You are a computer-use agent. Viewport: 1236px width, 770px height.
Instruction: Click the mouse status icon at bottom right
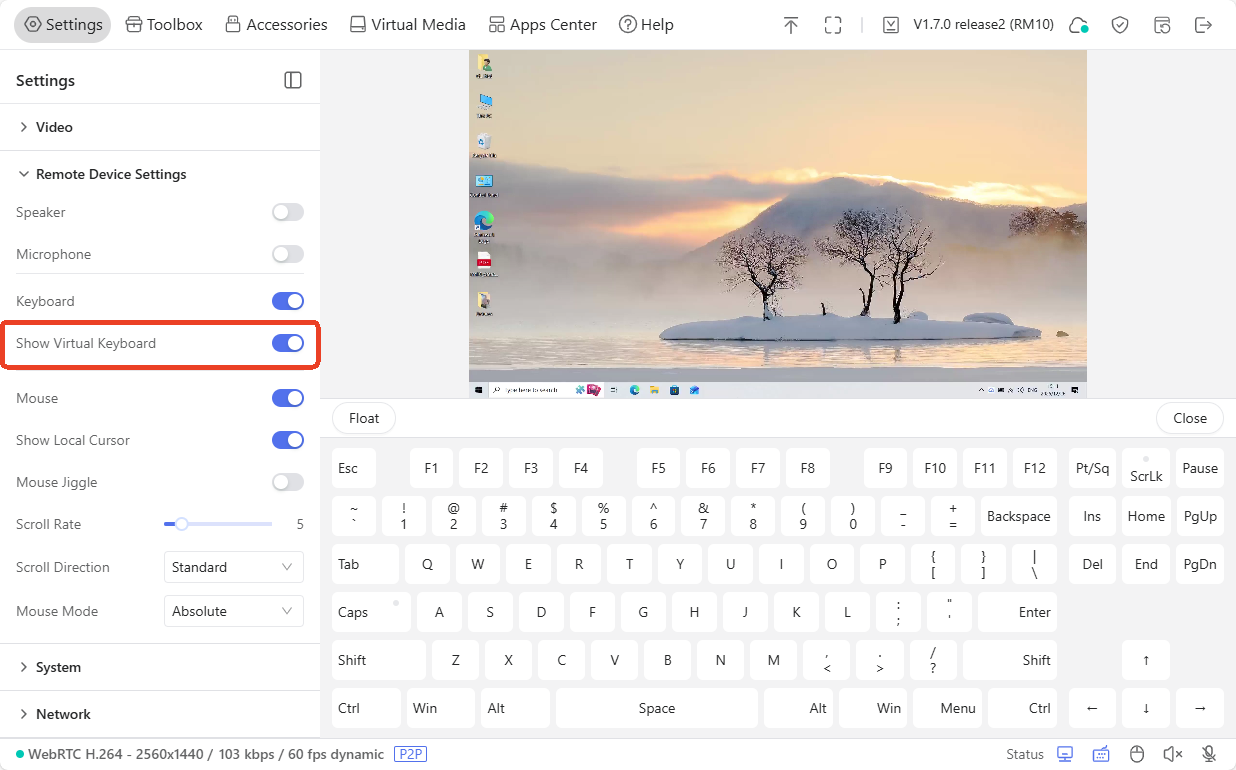pyautogui.click(x=1137, y=753)
